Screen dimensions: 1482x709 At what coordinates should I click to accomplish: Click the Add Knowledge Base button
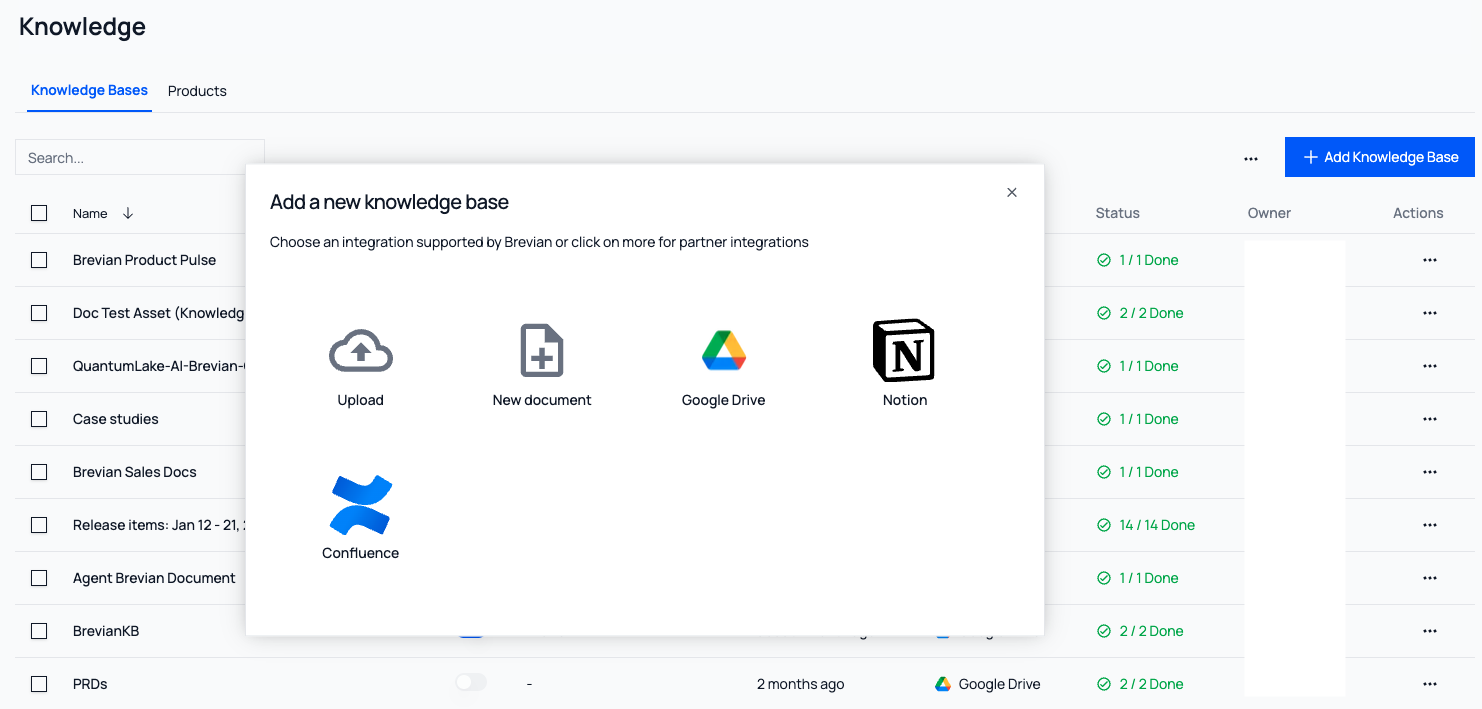[1379, 157]
